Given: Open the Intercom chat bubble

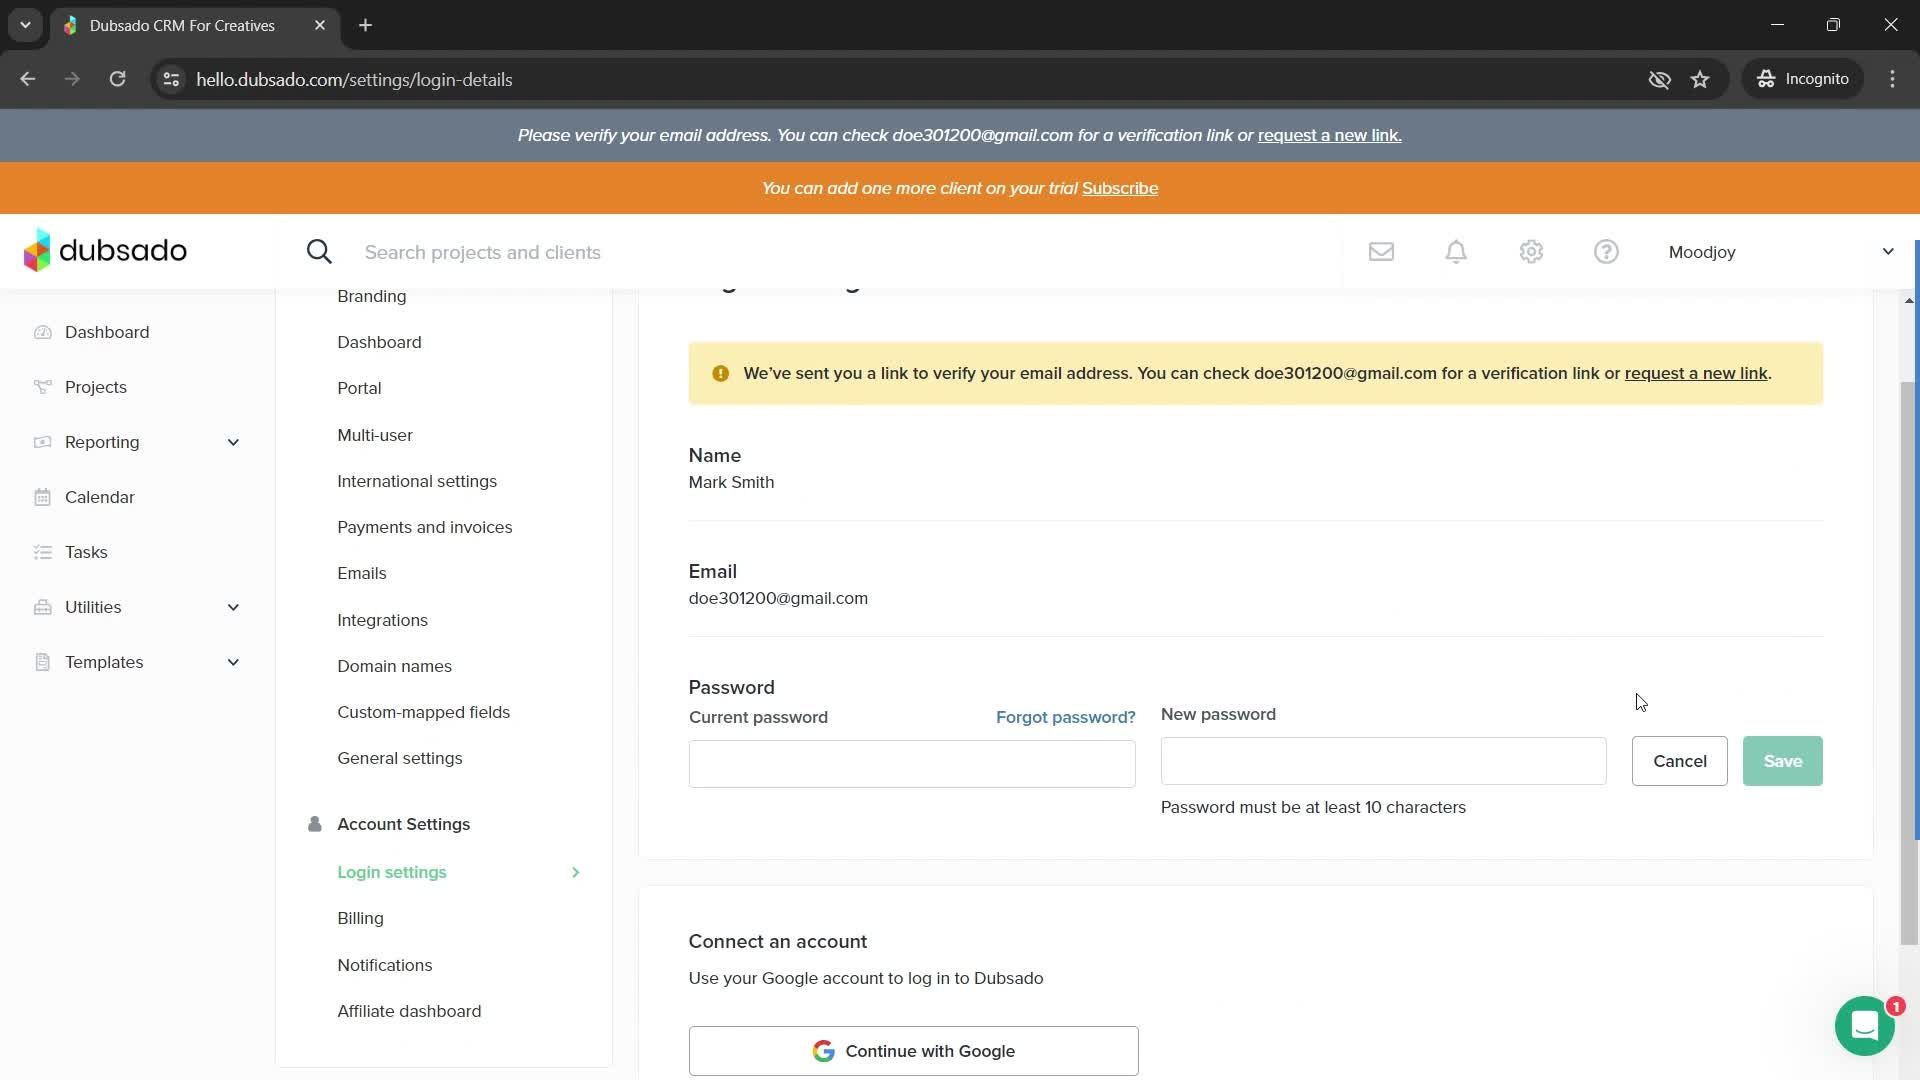Looking at the screenshot, I should 1865,1026.
